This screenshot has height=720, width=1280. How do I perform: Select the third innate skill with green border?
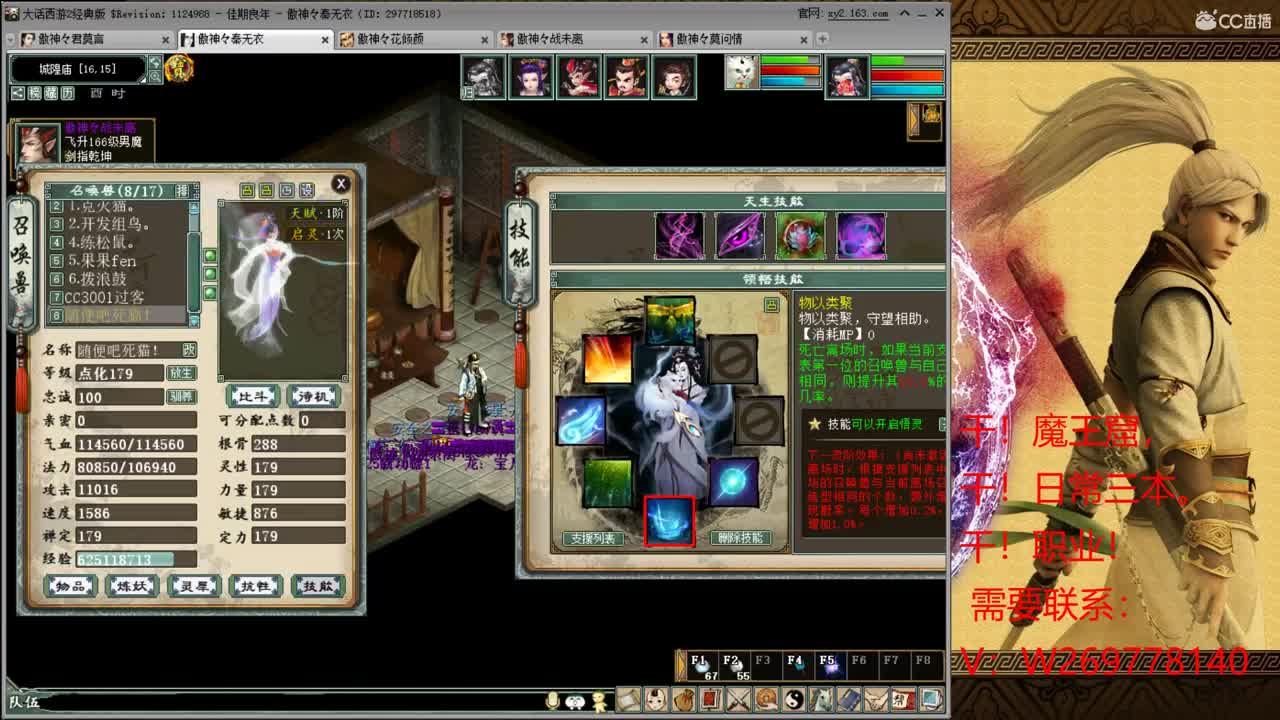tap(801, 236)
